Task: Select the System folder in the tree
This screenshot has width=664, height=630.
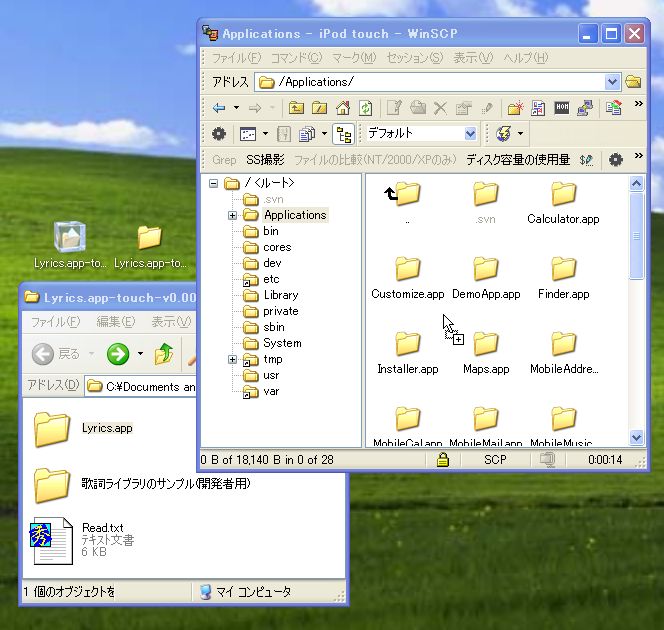Action: coord(282,343)
